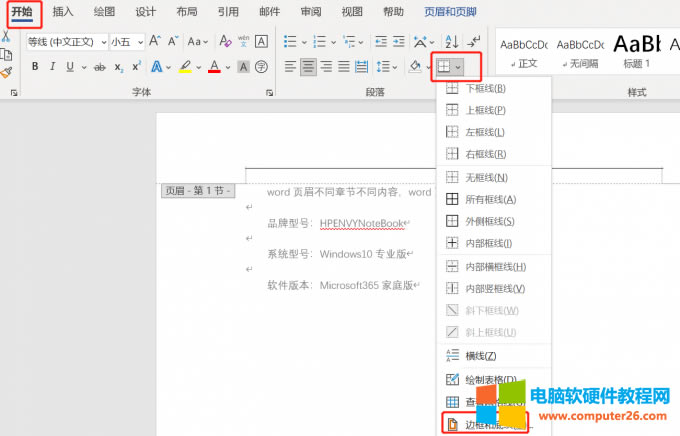
Task: Toggle bold formatting
Action: click(x=35, y=67)
